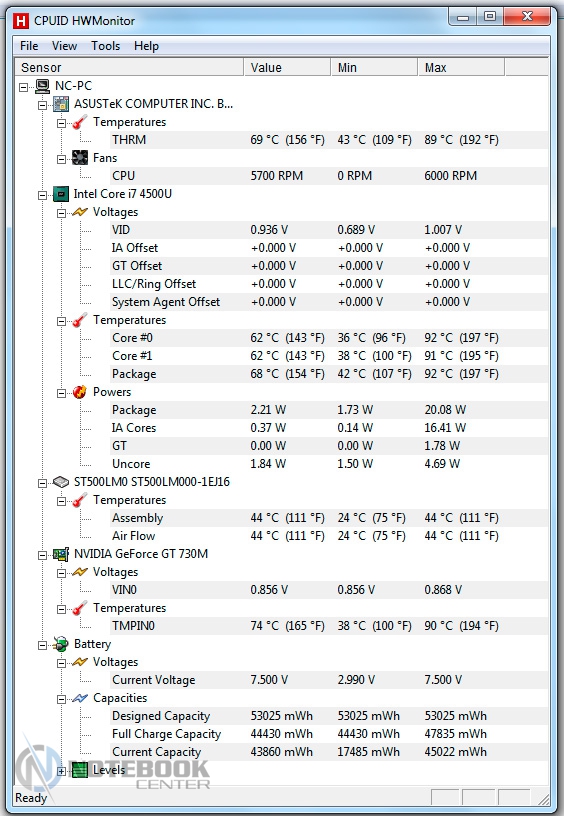This screenshot has width=564, height=816.
Task: Click the Battery icon
Action: [61, 644]
